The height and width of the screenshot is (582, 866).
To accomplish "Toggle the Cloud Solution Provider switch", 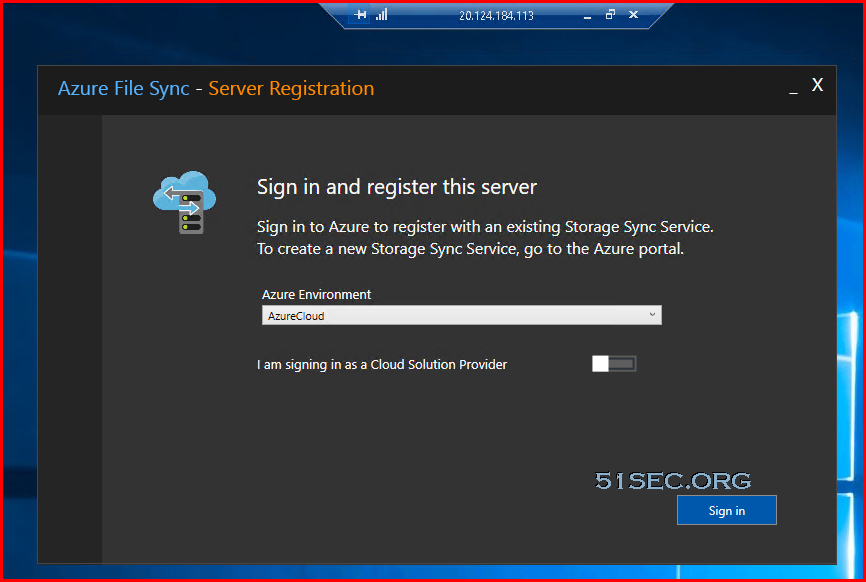I will pyautogui.click(x=614, y=363).
